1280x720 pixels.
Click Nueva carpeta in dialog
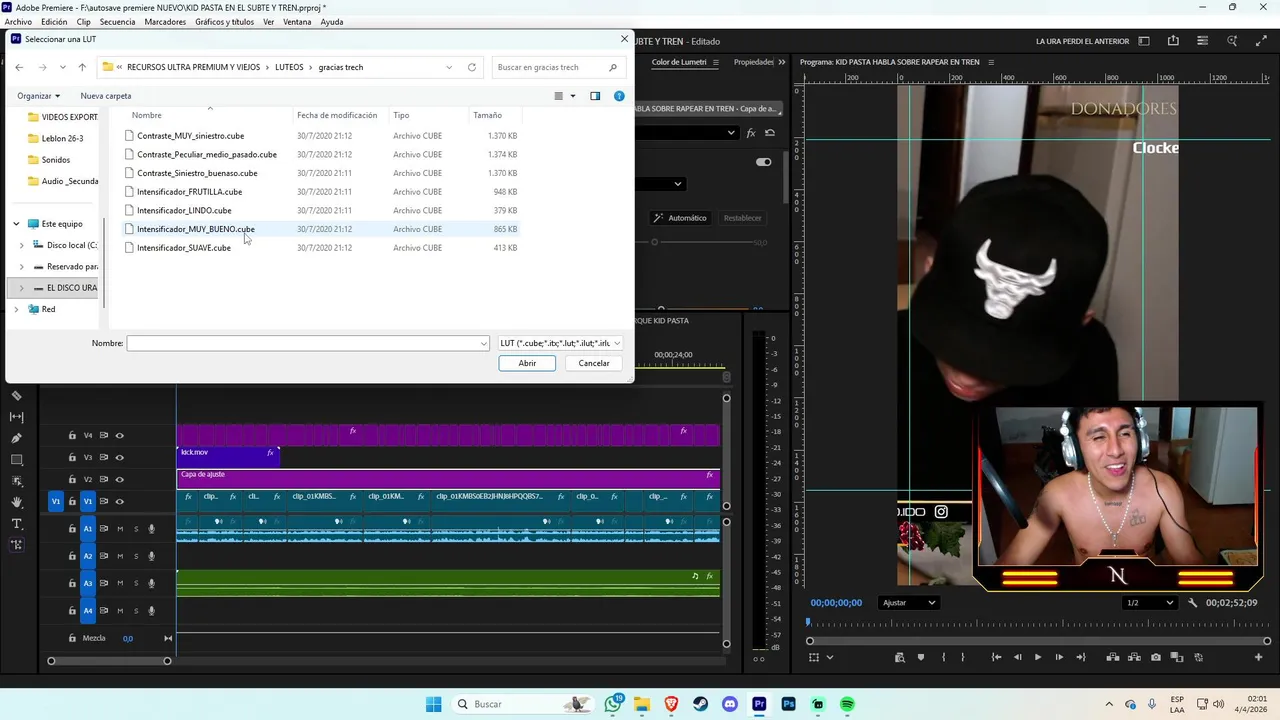(x=106, y=96)
